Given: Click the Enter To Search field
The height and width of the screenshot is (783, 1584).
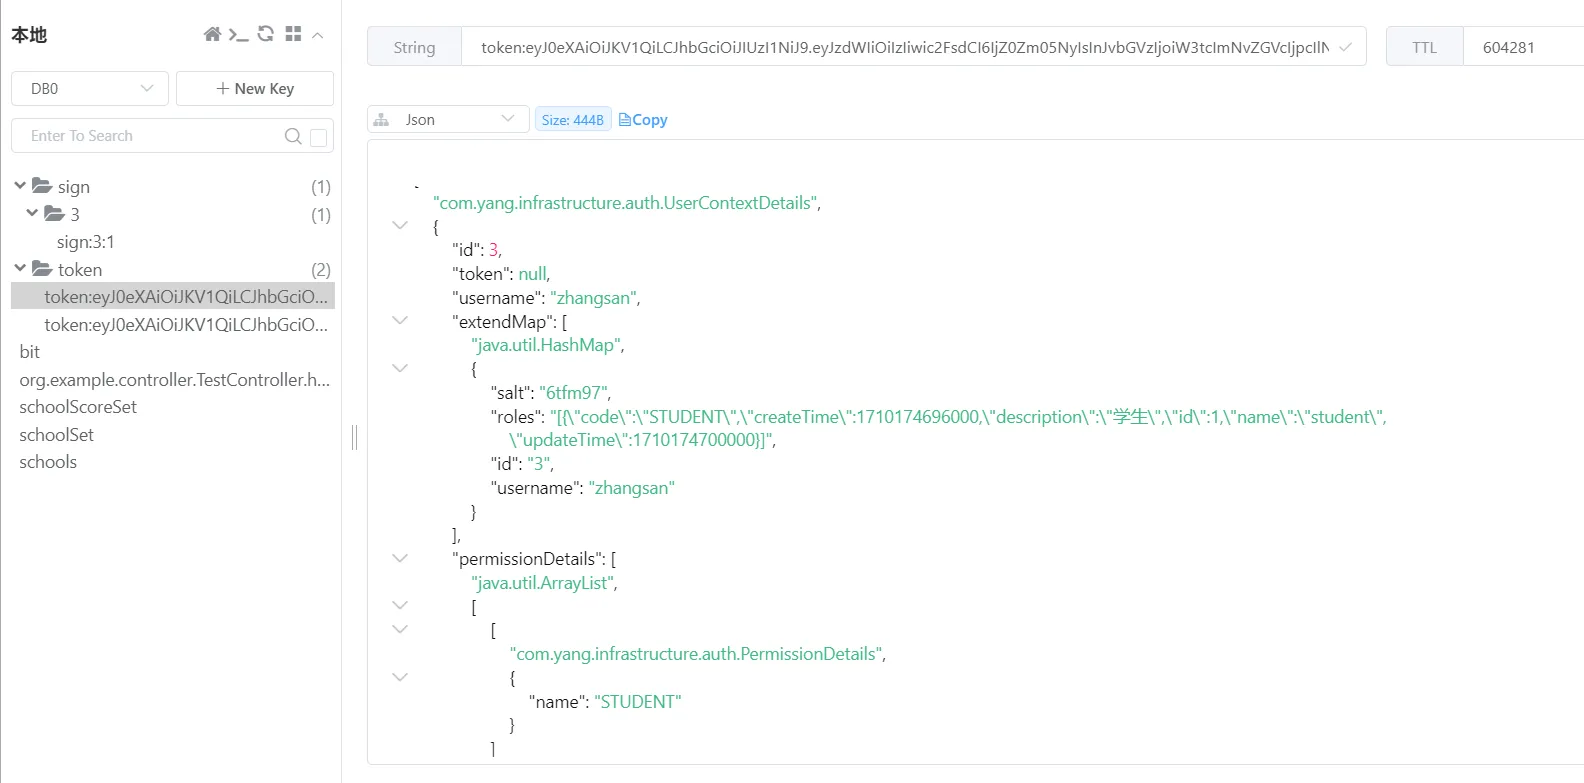Looking at the screenshot, I should pyautogui.click(x=150, y=136).
